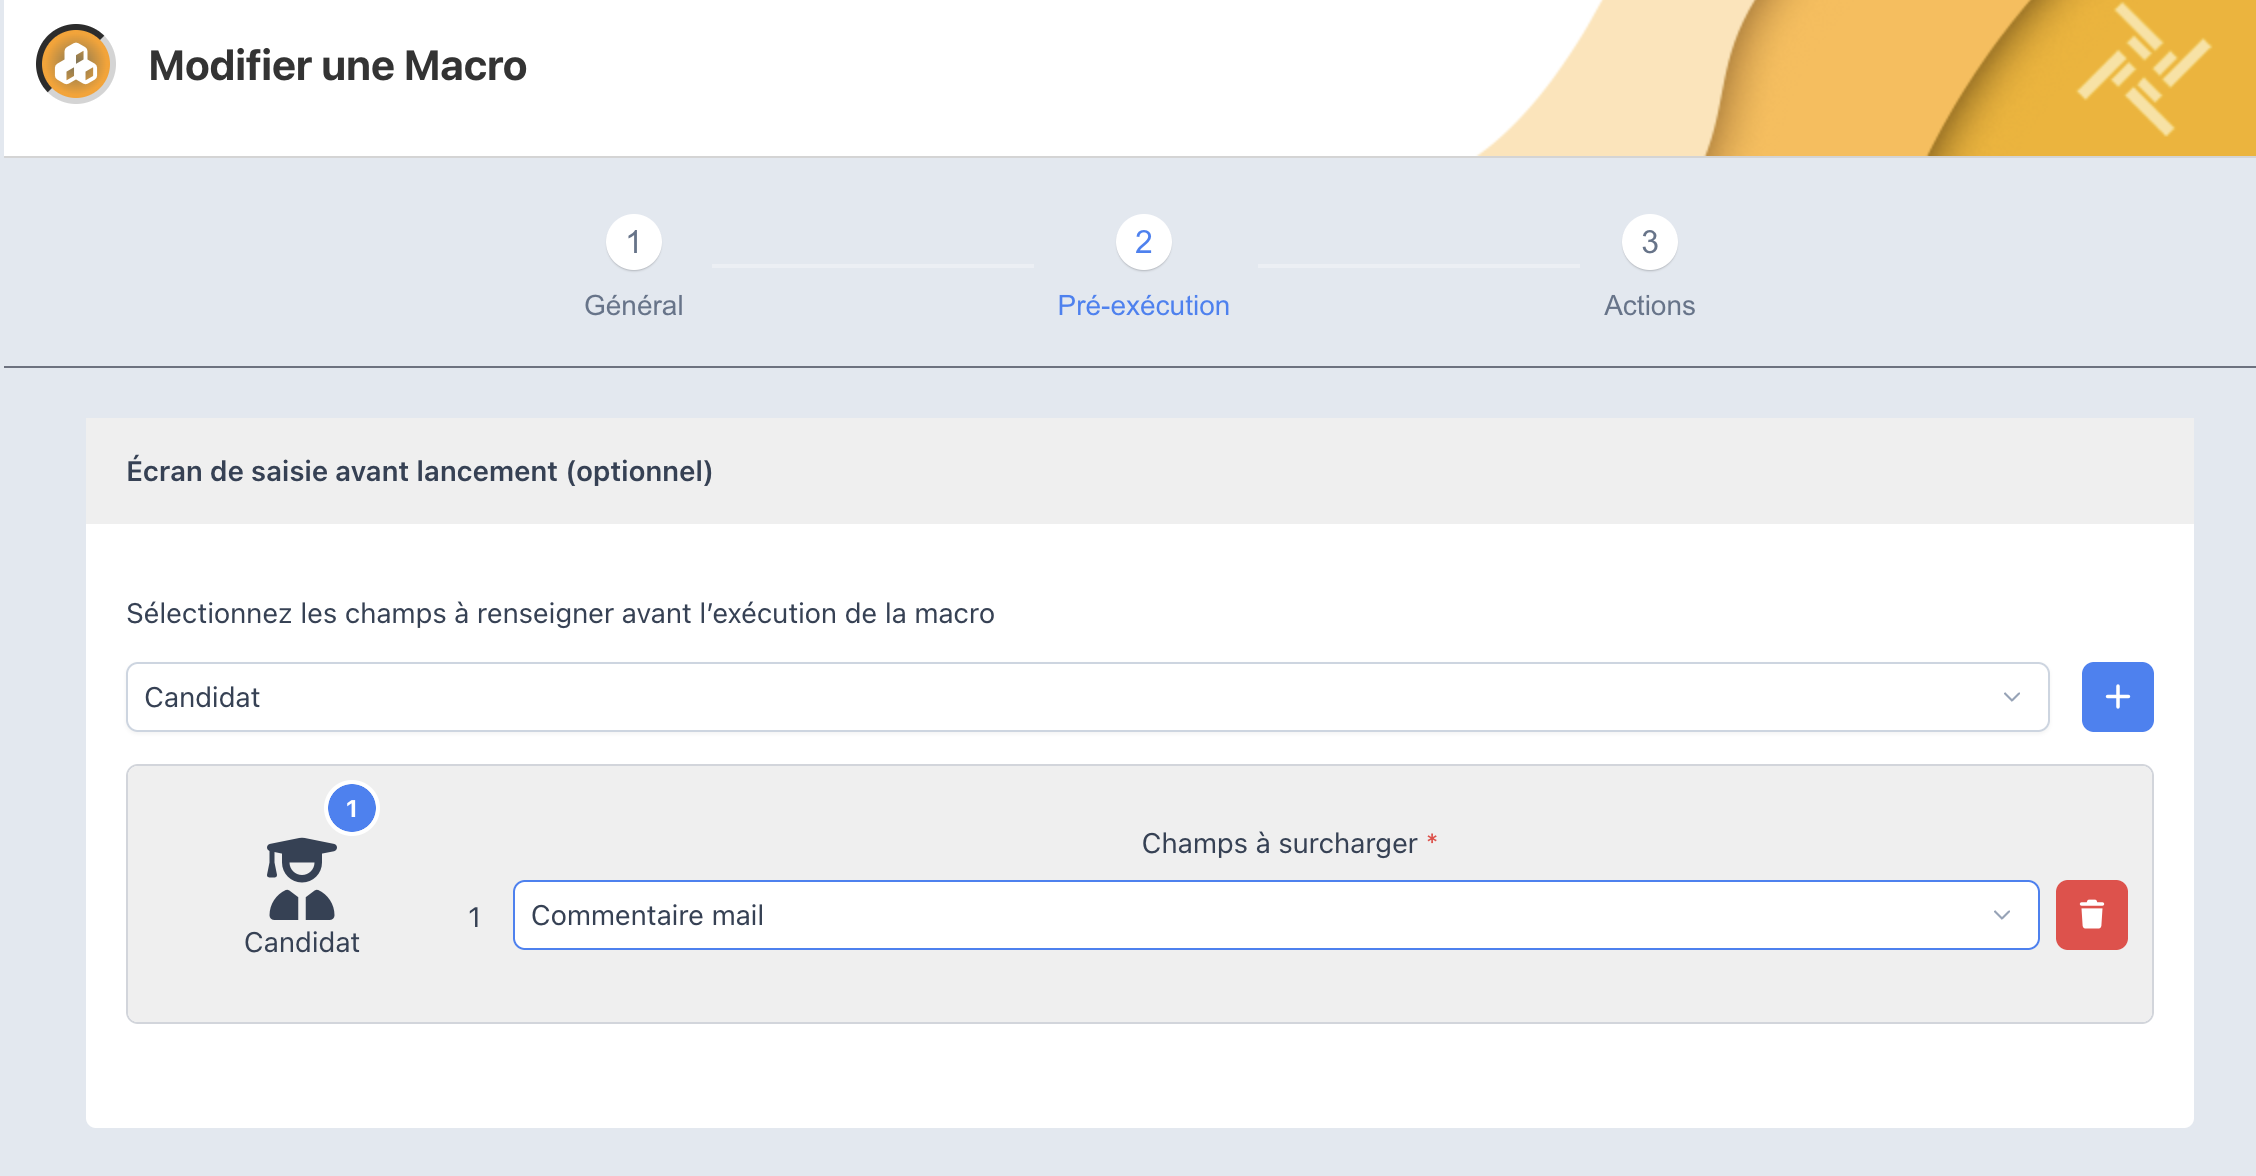Open the Général step label

(x=634, y=306)
